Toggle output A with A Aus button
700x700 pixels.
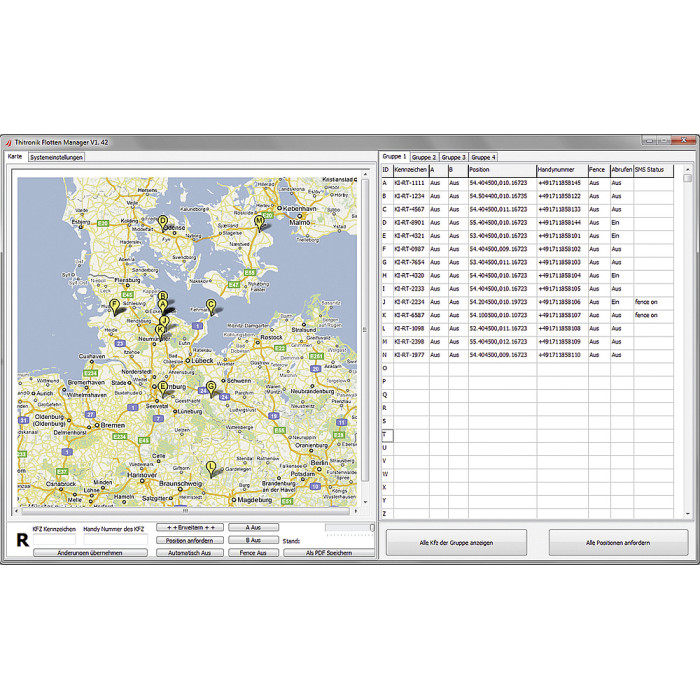click(253, 527)
